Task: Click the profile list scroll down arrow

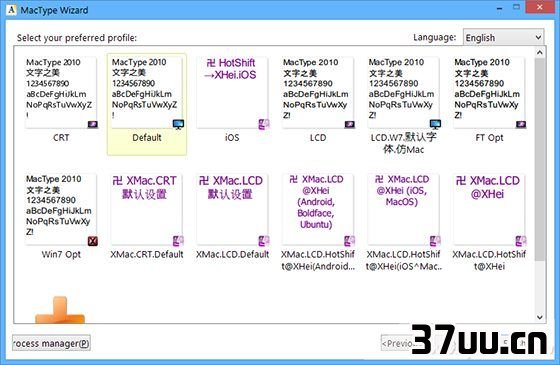Action: (540, 317)
